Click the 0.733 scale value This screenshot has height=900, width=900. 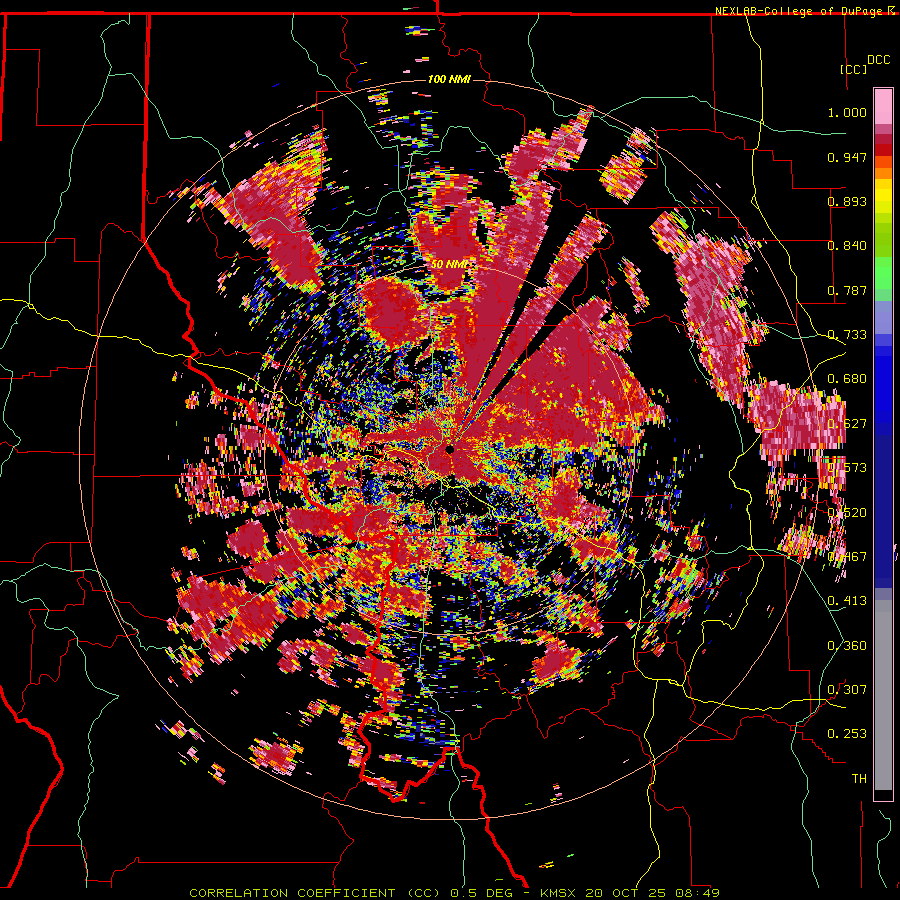pyautogui.click(x=847, y=335)
